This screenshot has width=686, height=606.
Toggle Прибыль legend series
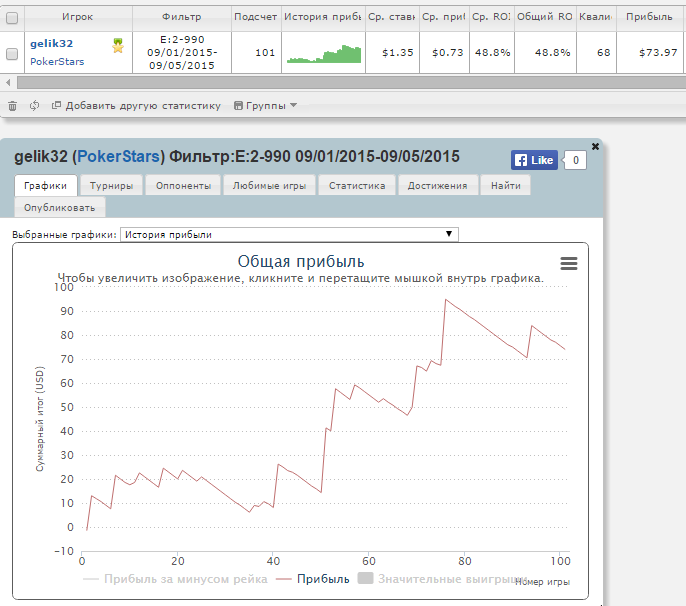pos(313,579)
